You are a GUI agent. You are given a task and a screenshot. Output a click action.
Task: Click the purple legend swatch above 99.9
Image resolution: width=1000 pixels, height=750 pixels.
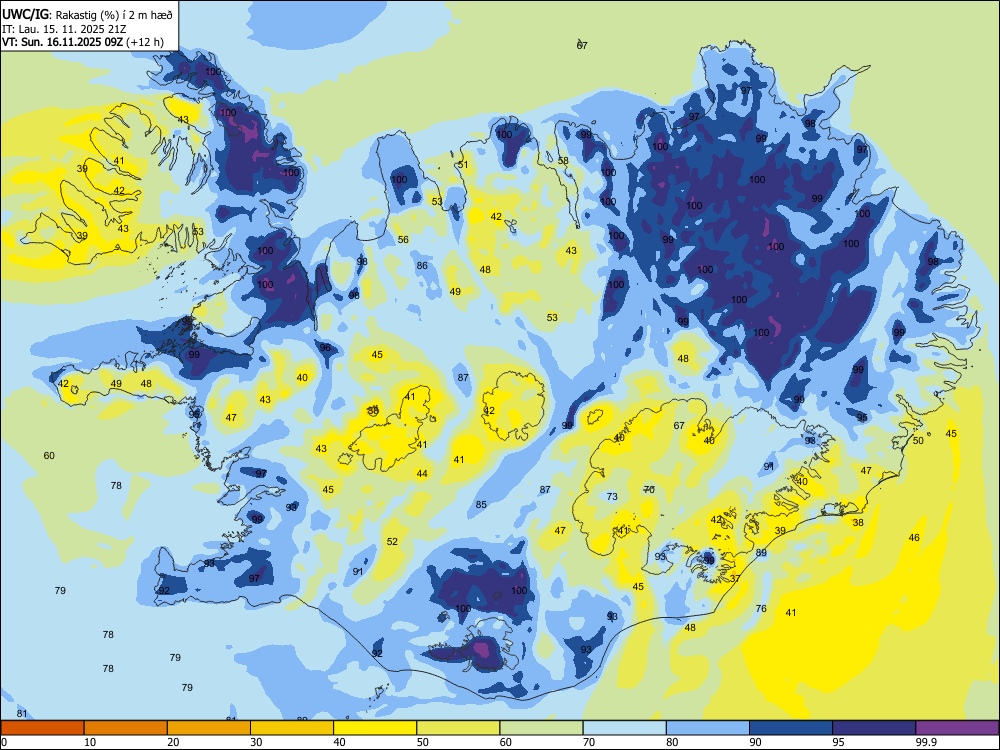click(957, 728)
